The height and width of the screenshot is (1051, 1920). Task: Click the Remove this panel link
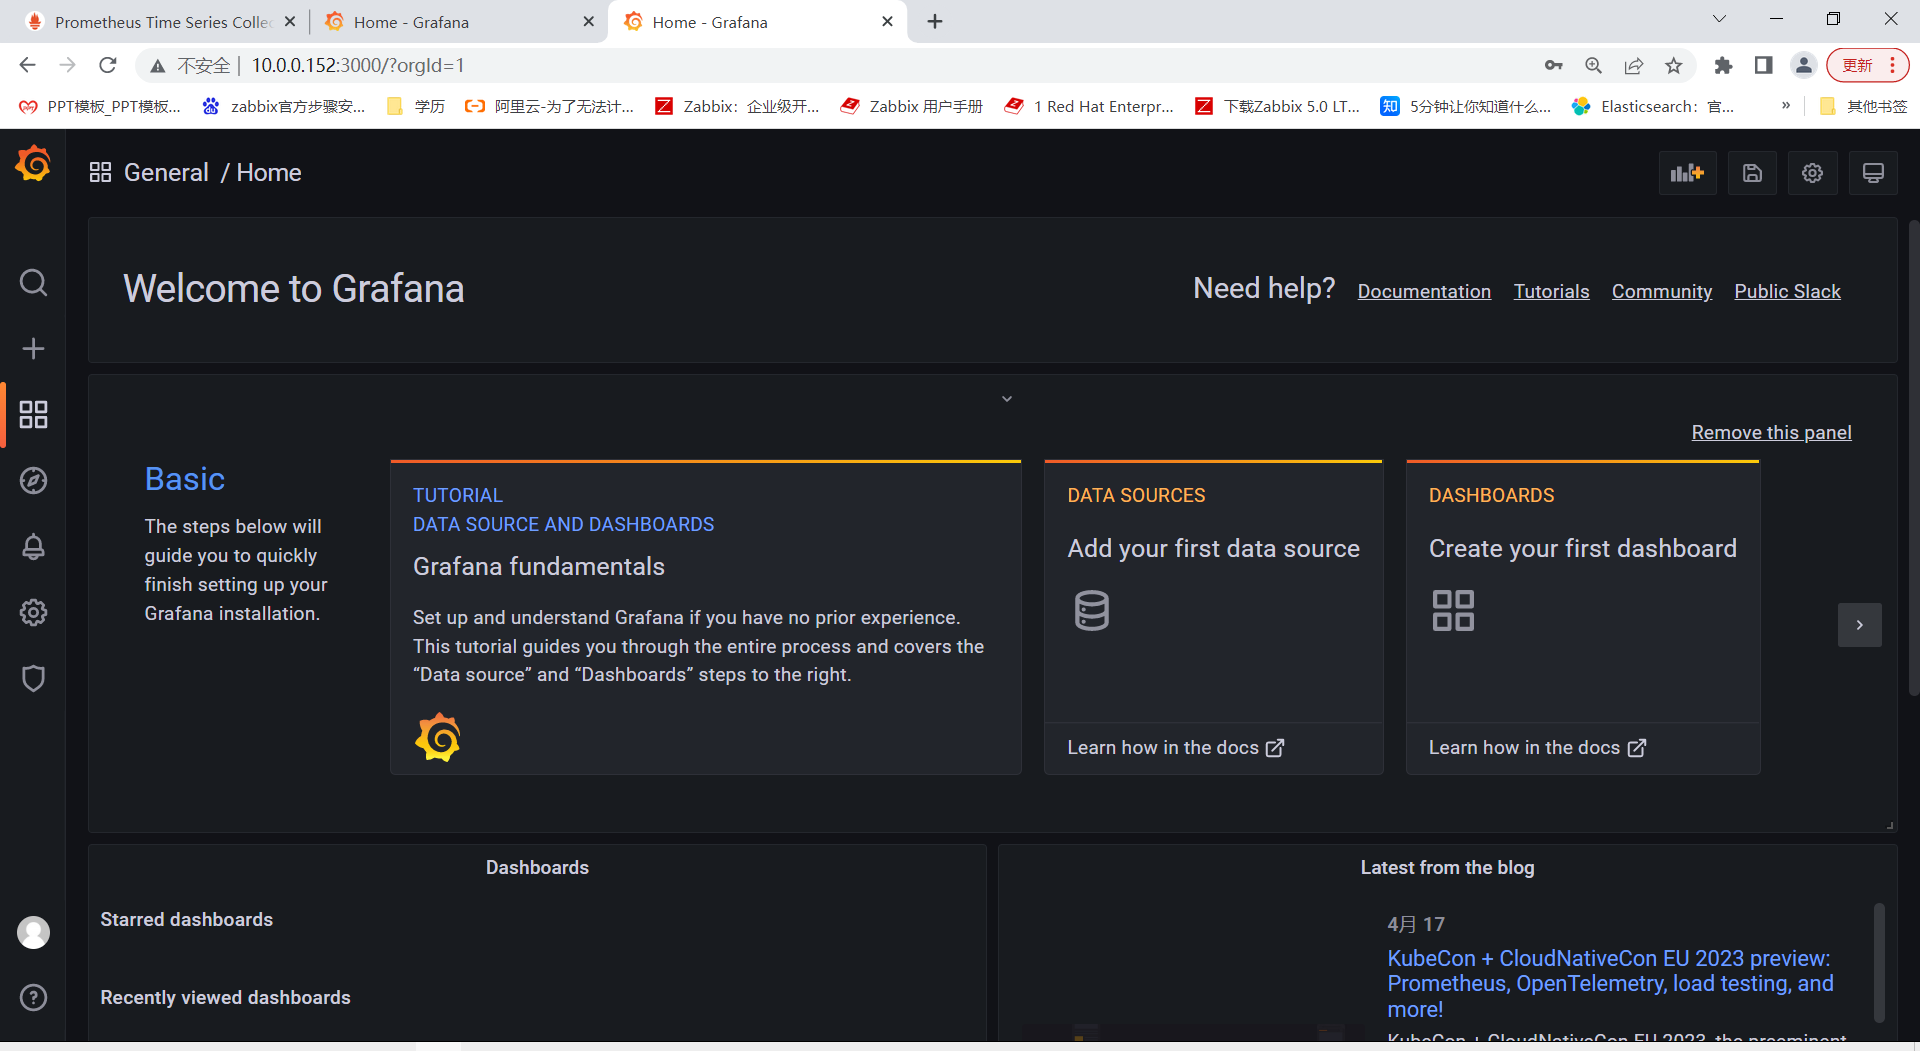(x=1771, y=432)
